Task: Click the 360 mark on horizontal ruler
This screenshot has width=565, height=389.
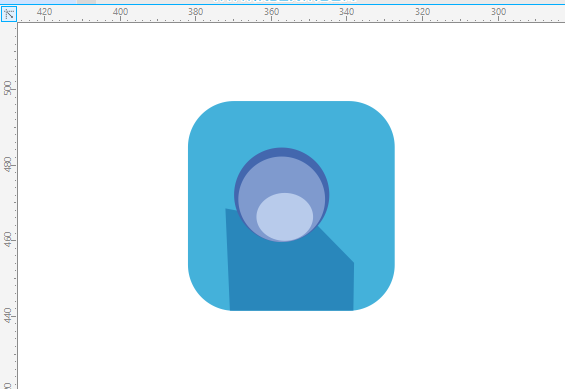Action: click(271, 12)
